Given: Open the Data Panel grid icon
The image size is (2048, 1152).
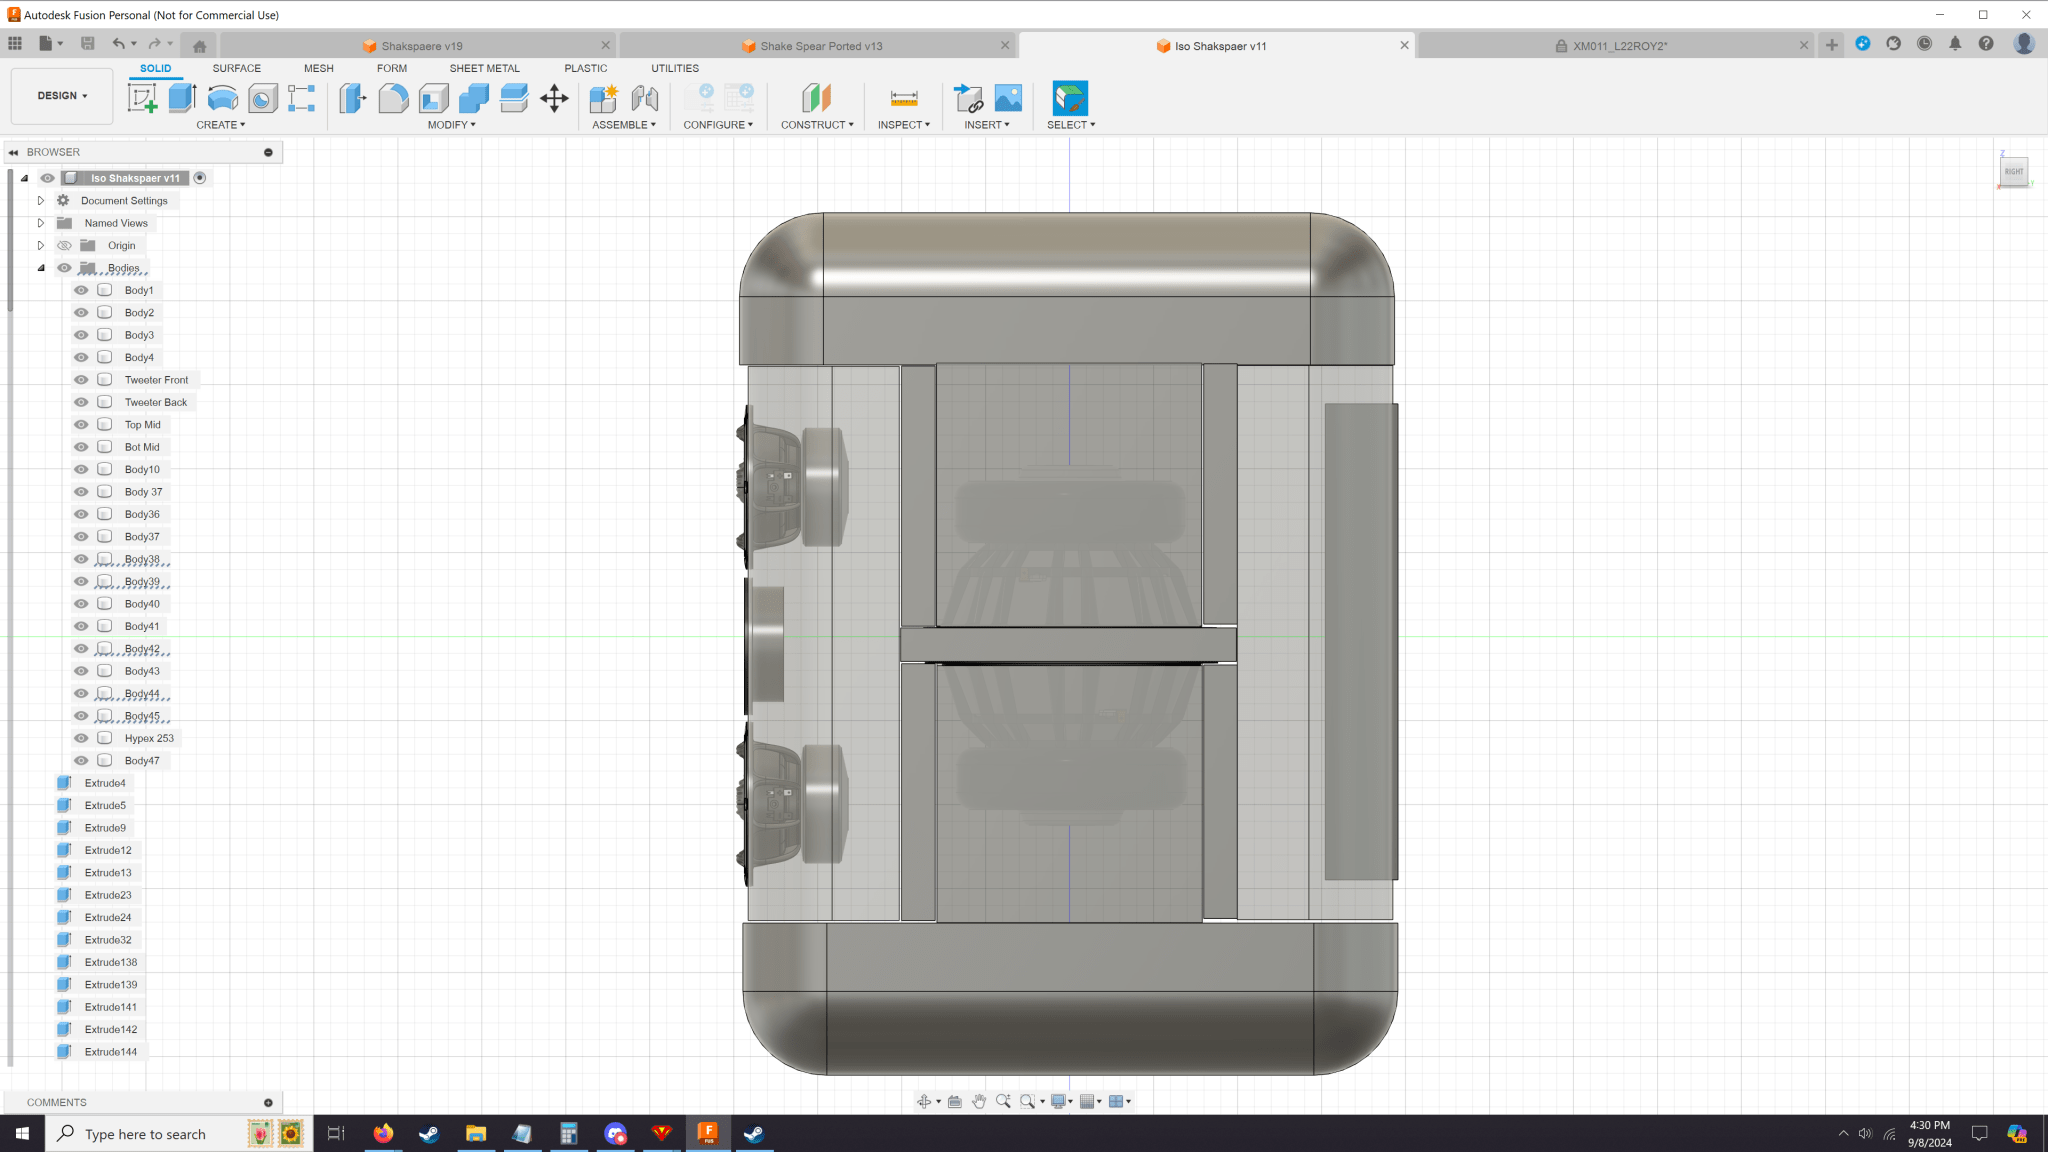Looking at the screenshot, I should coord(15,44).
